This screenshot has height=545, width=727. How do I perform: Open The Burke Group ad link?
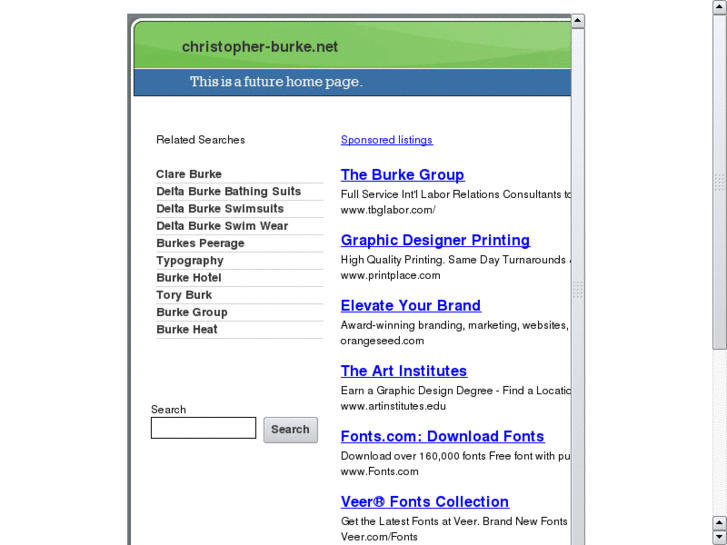point(402,174)
